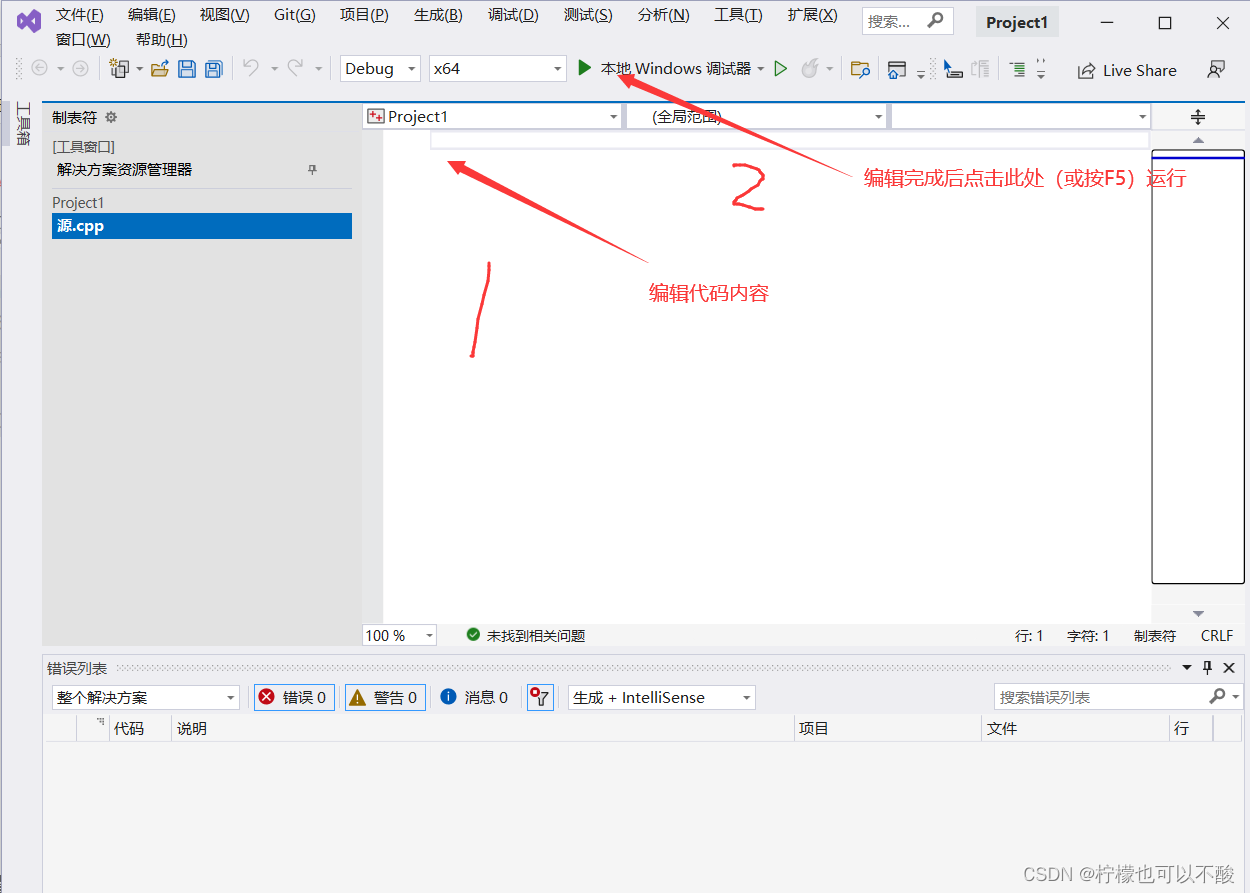Open the 整个解决方案 scope dropdown
1250x893 pixels.
pyautogui.click(x=146, y=697)
